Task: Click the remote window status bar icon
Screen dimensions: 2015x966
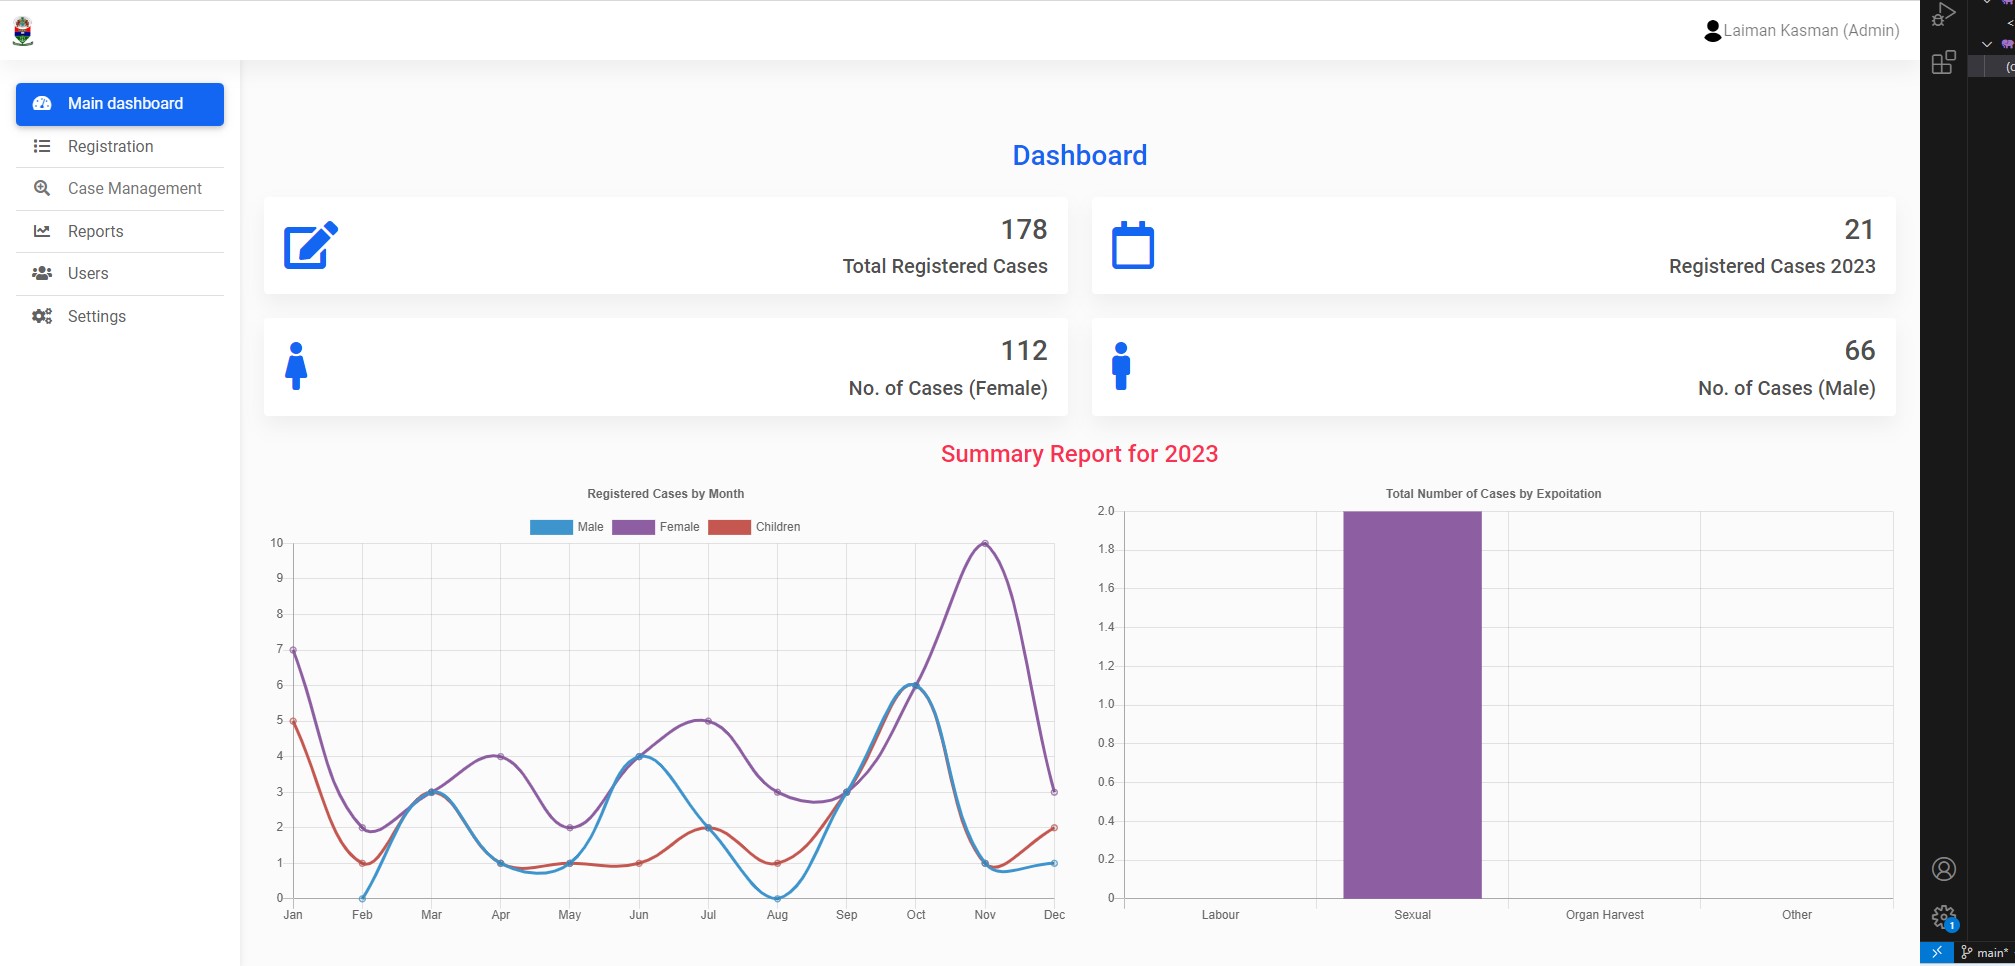Action: (x=1936, y=952)
